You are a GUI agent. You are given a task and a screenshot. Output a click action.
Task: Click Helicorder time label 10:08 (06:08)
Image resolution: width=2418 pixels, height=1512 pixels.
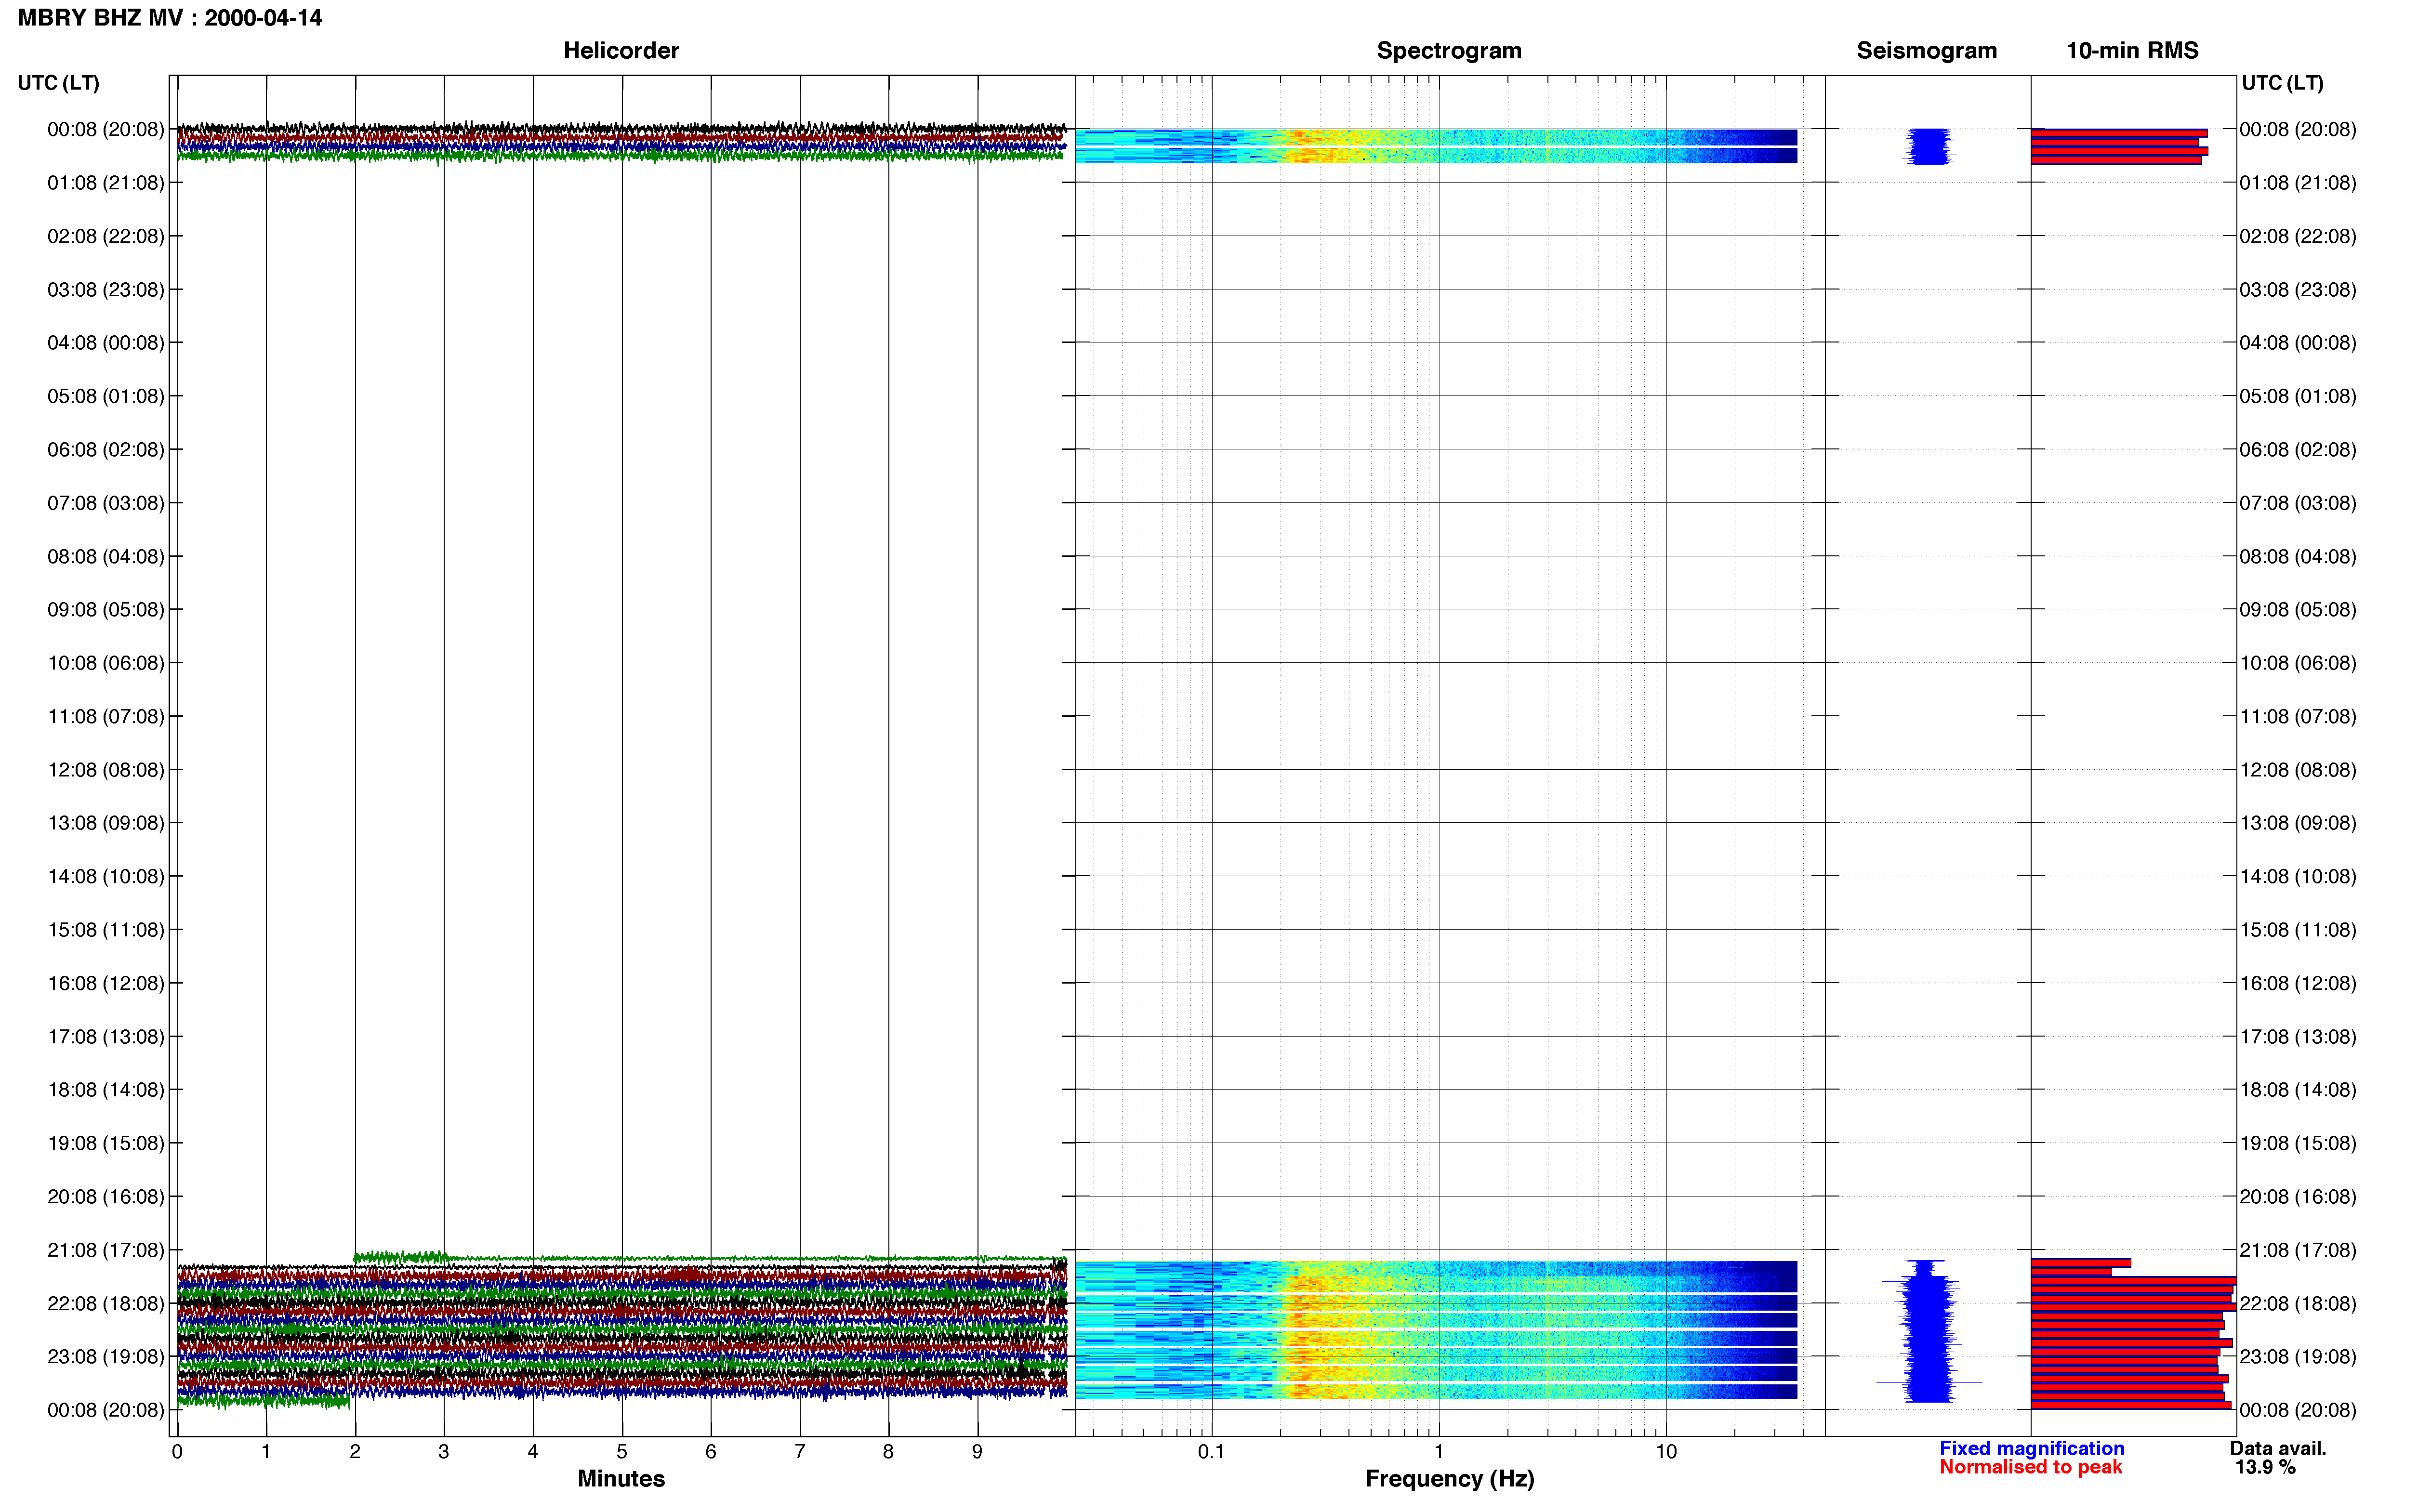point(106,663)
